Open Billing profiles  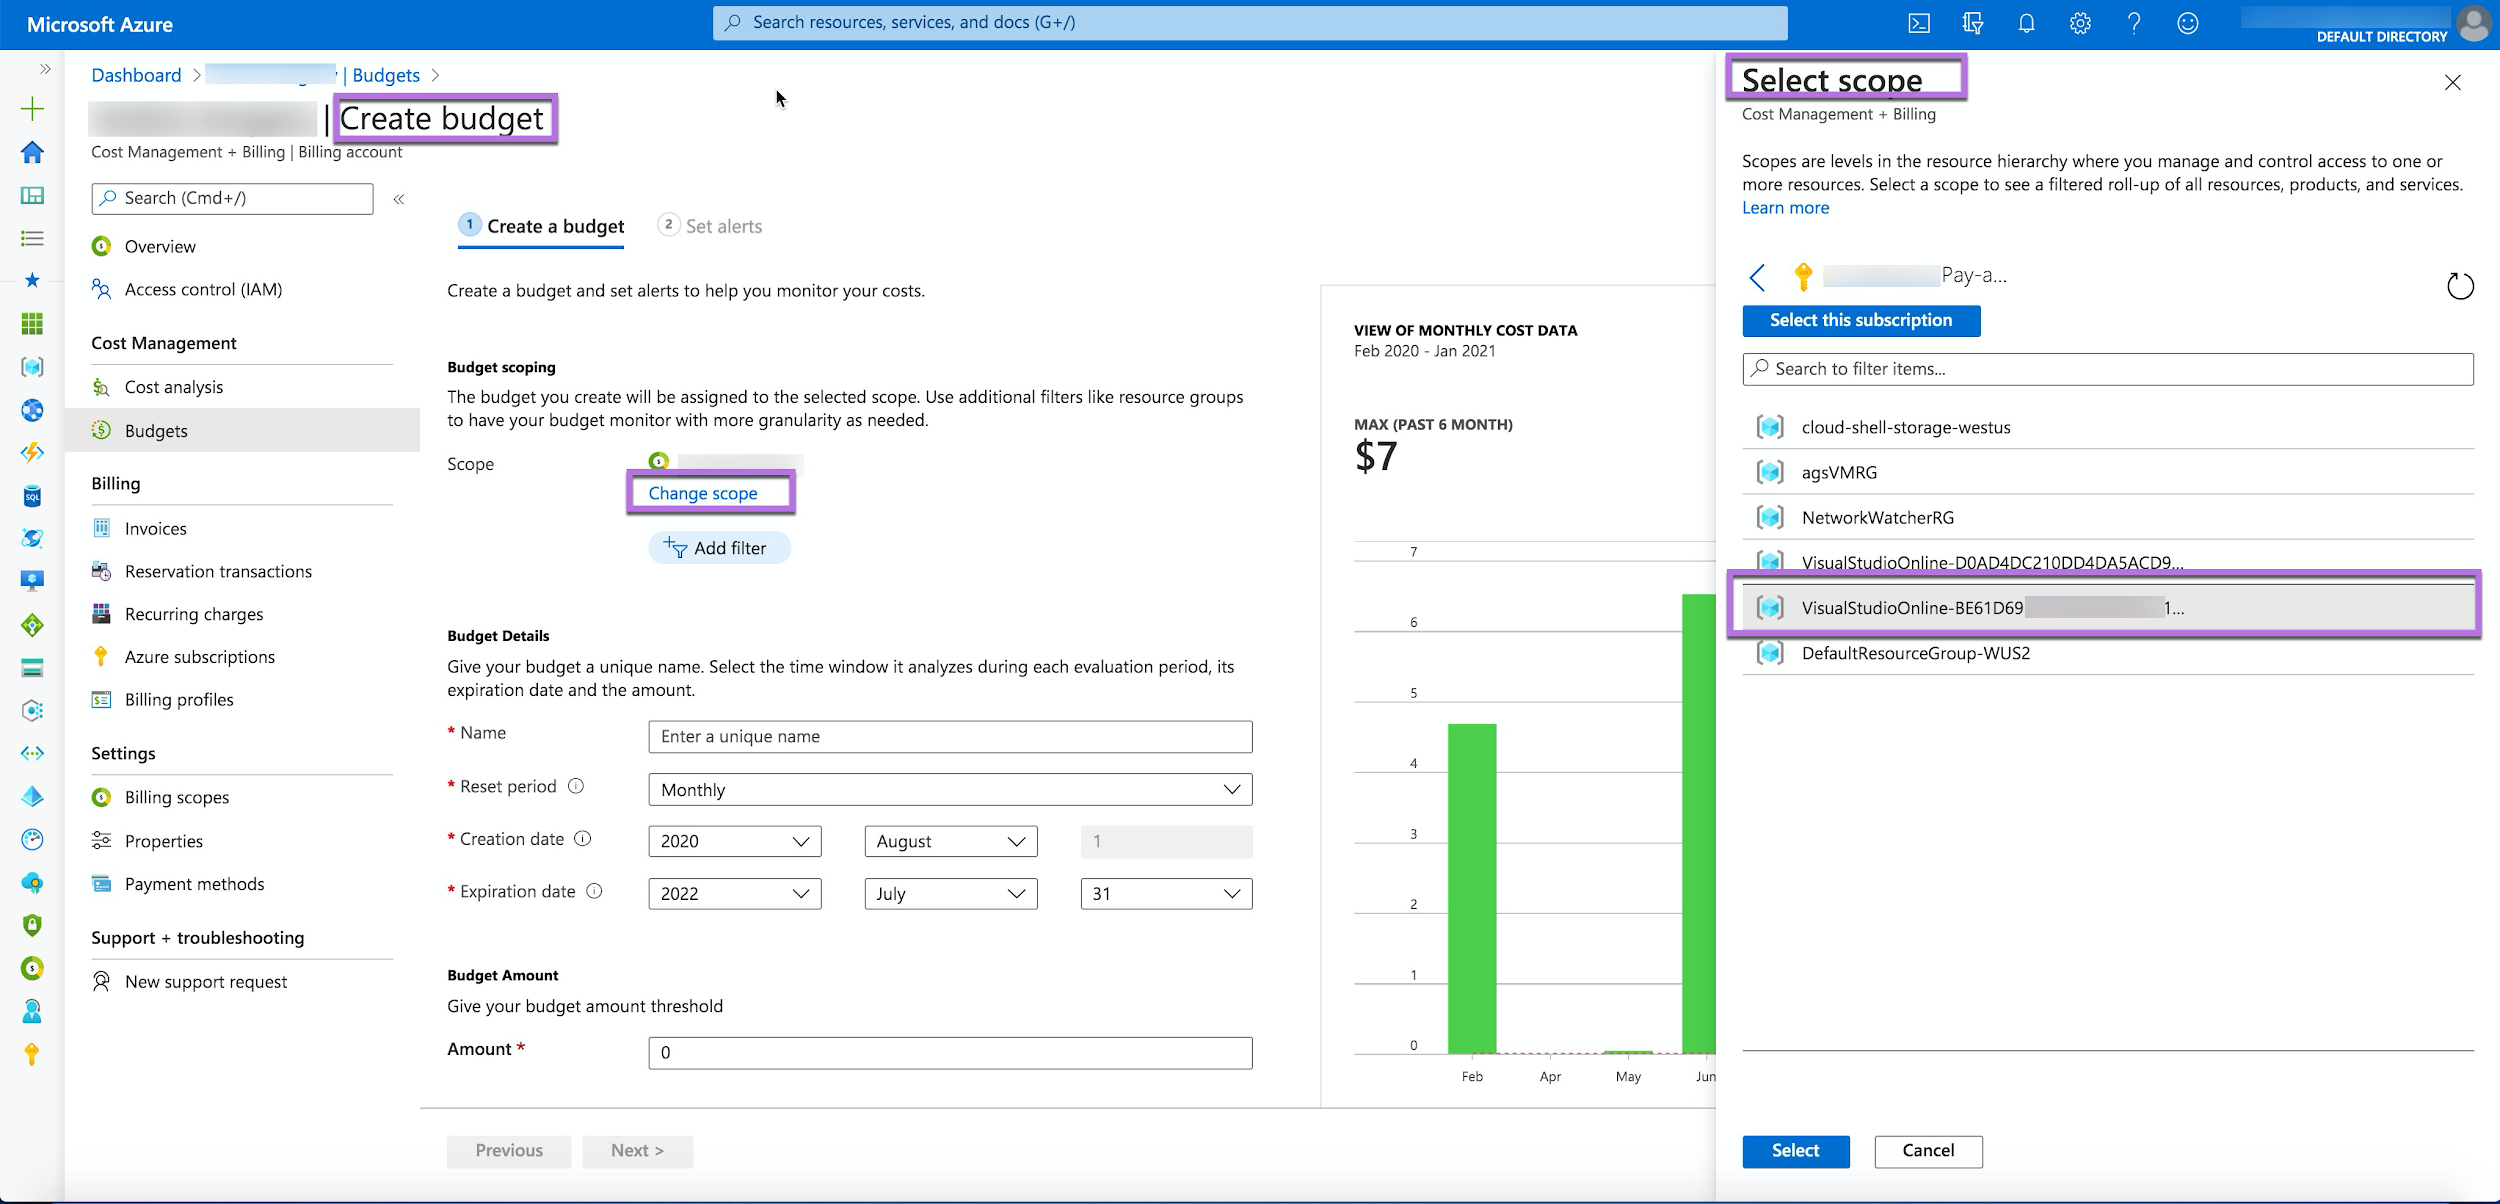(179, 700)
